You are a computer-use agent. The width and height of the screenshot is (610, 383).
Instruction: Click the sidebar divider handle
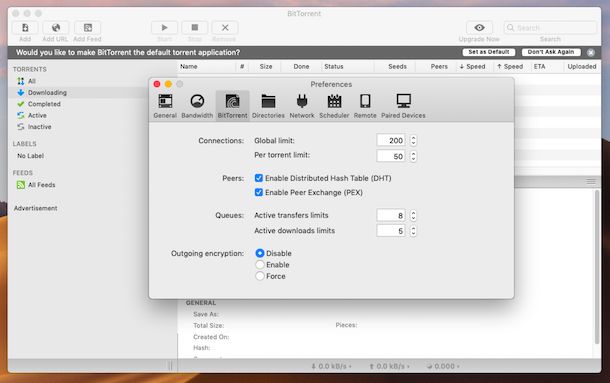coord(170,366)
